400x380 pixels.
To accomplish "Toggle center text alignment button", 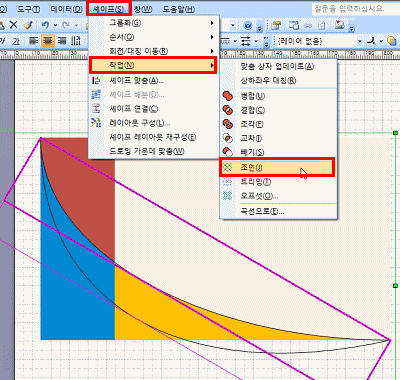I will click(48, 41).
